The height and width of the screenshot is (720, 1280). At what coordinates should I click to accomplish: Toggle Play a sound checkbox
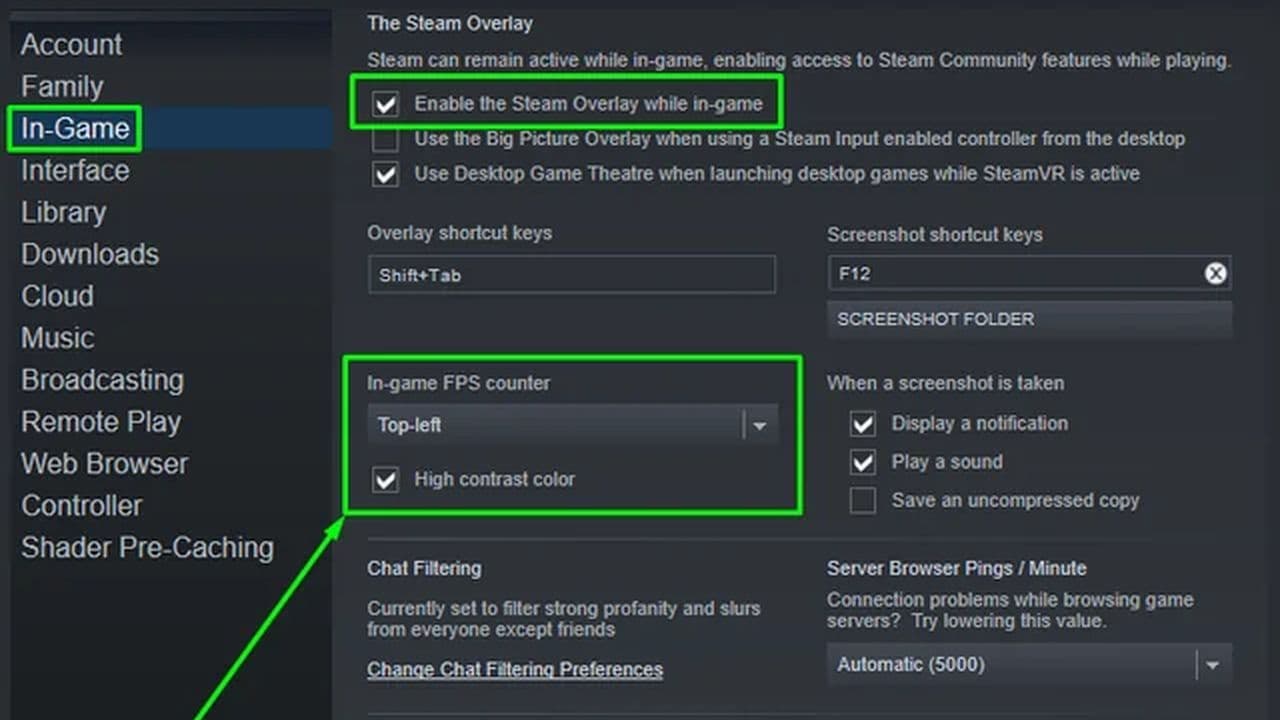click(x=863, y=462)
